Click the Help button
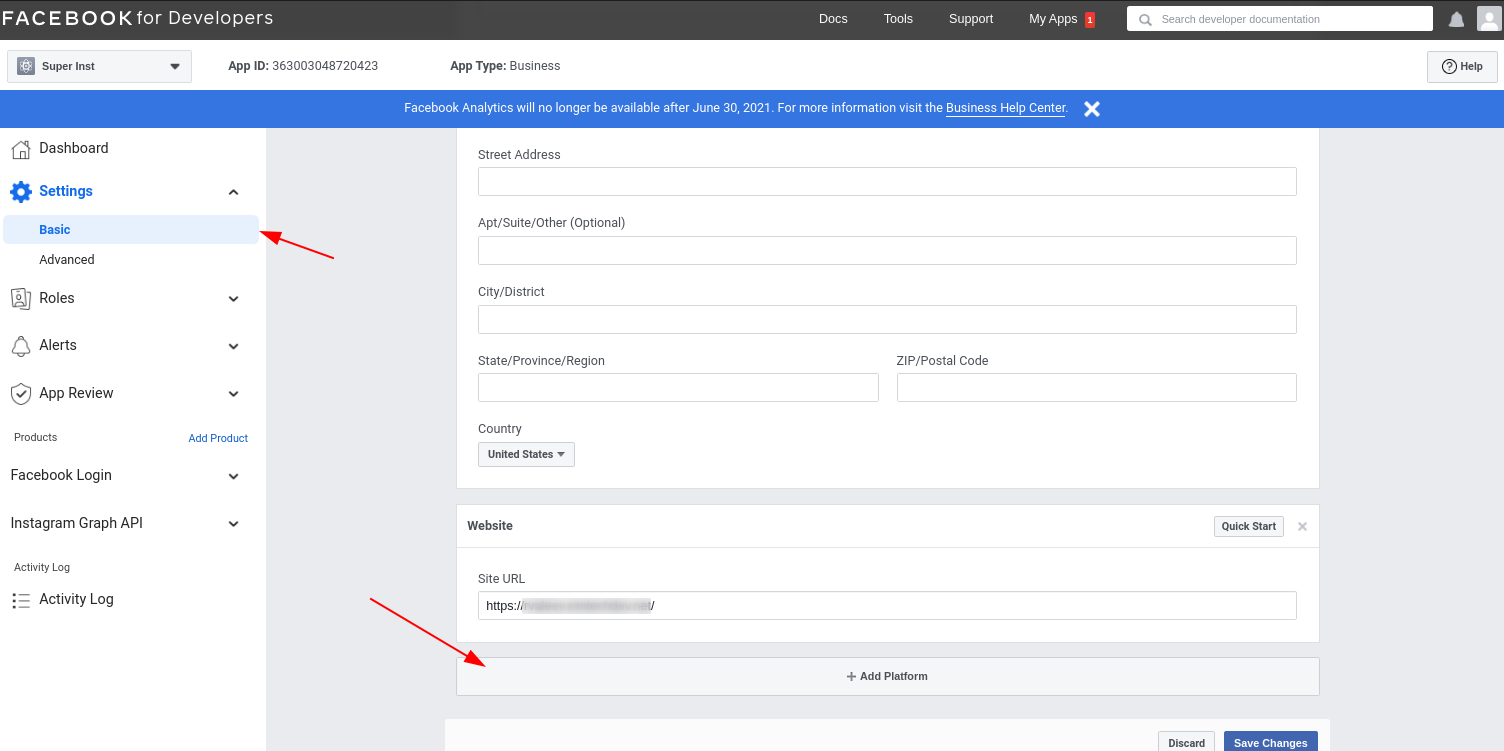1504x751 pixels. pyautogui.click(x=1462, y=66)
